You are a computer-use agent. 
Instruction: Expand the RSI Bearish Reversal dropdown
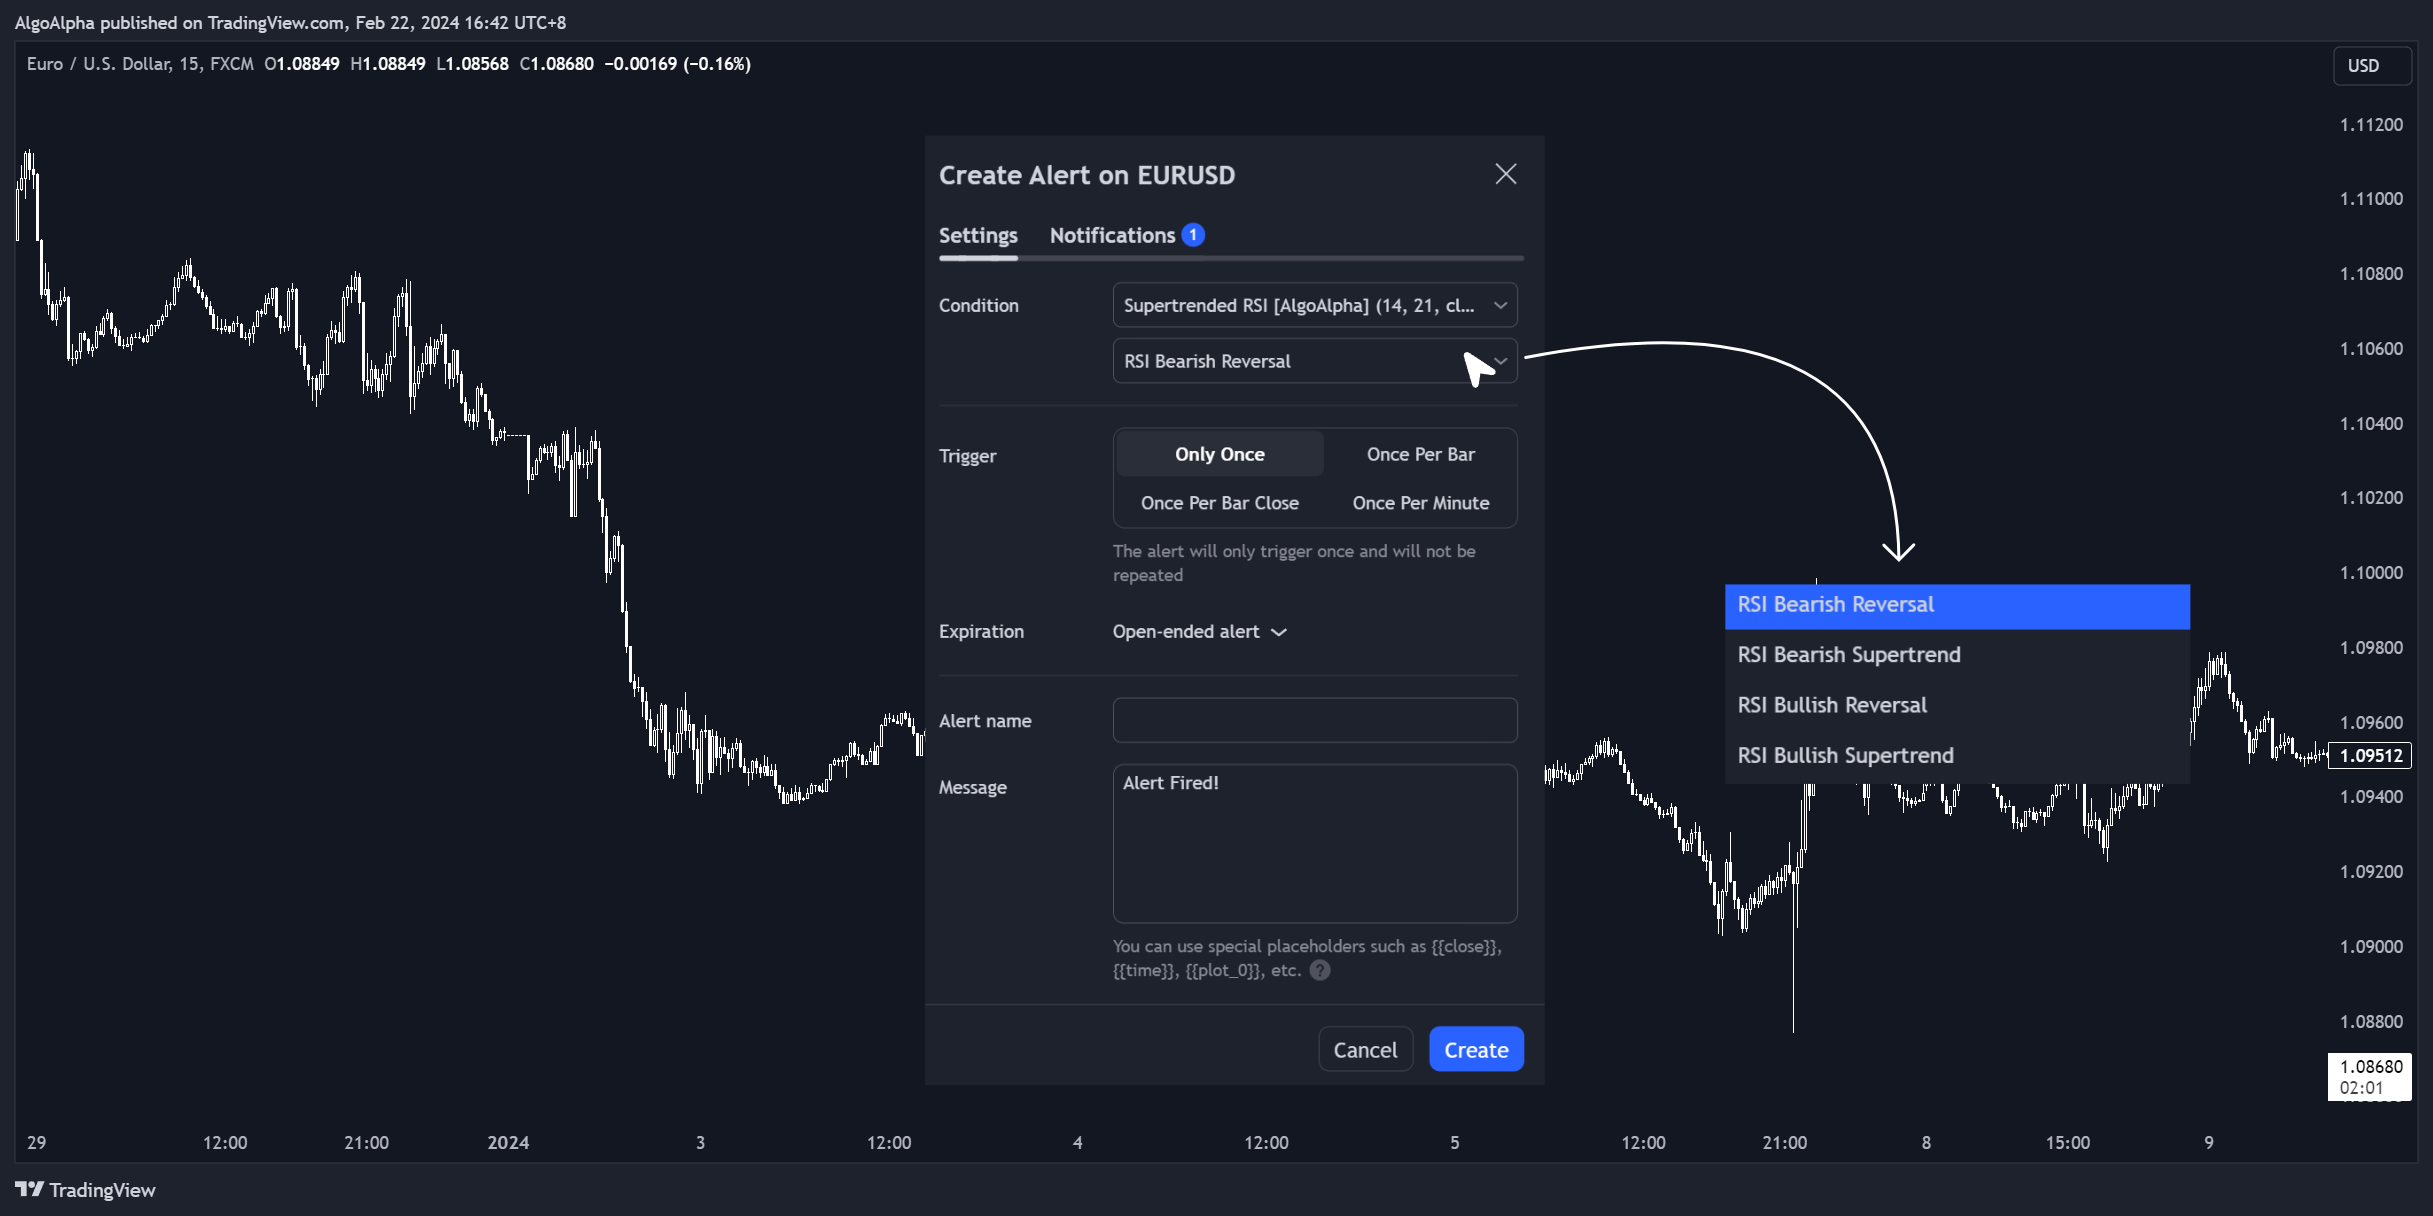[x=1315, y=361]
